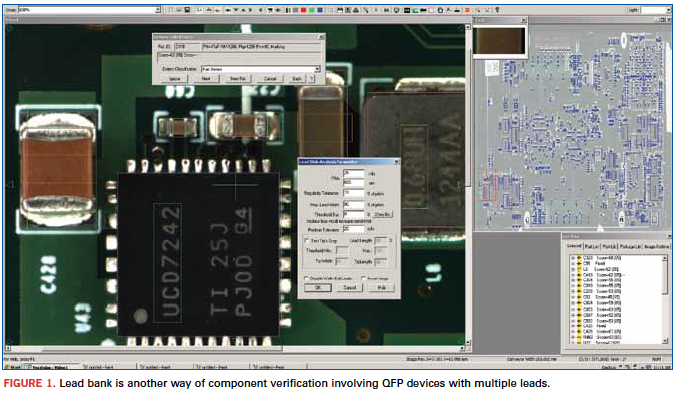Click the part list vertical scrollbar
The image size is (676, 393).
(x=666, y=299)
